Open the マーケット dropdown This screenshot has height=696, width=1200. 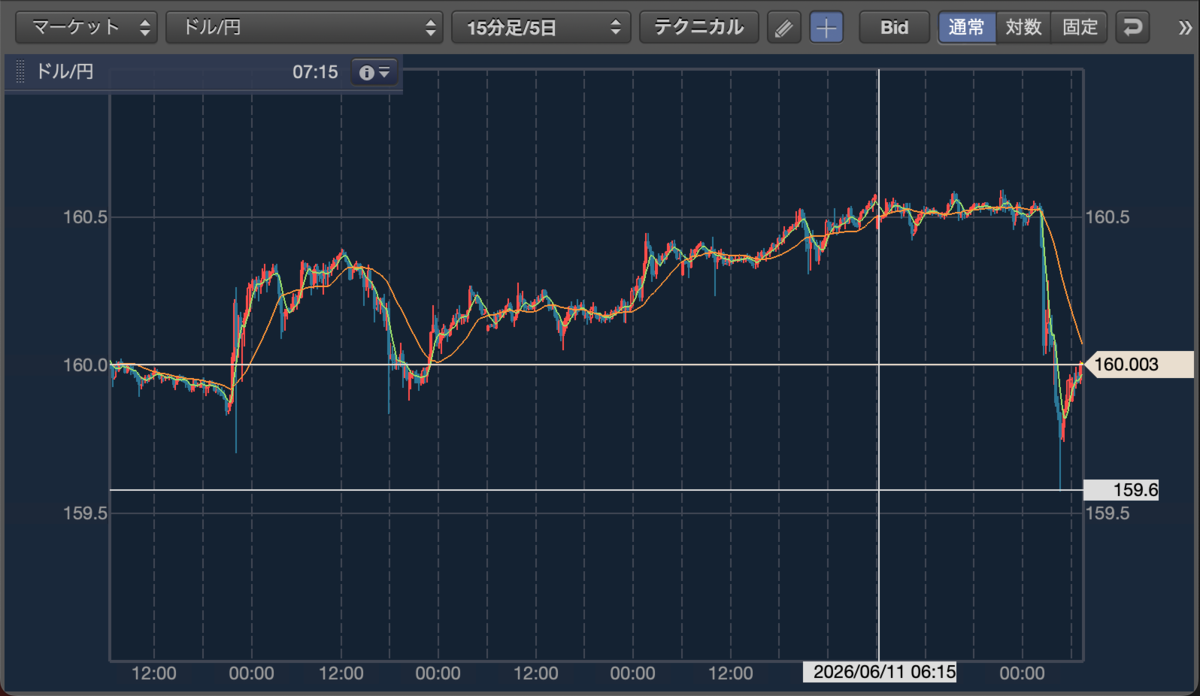(x=89, y=27)
